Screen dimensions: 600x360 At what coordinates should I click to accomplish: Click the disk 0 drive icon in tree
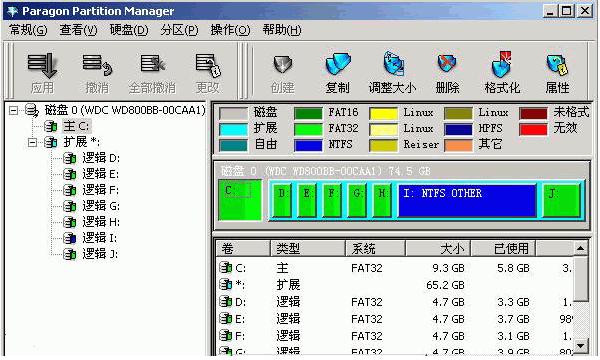point(32,111)
